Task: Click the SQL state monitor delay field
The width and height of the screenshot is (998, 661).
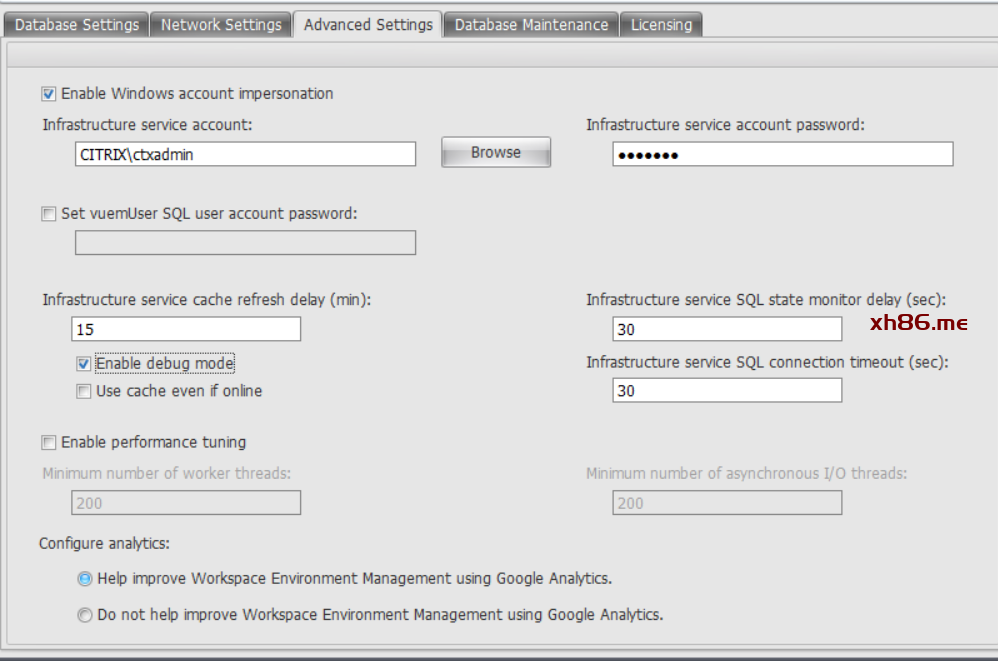Action: pyautogui.click(x=727, y=329)
